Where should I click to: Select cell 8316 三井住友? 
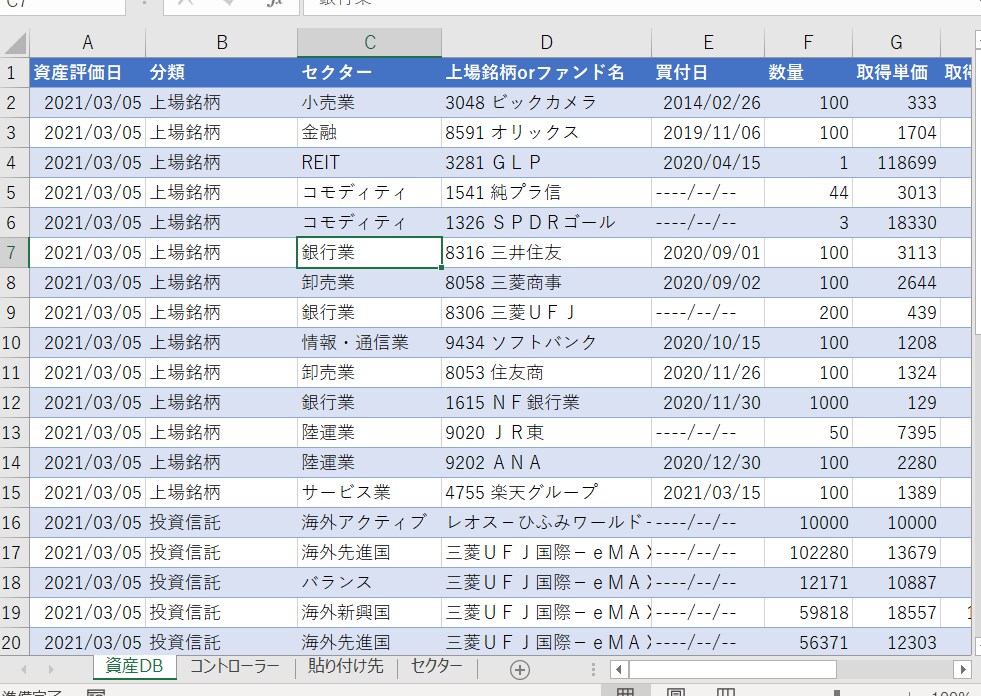click(x=546, y=253)
